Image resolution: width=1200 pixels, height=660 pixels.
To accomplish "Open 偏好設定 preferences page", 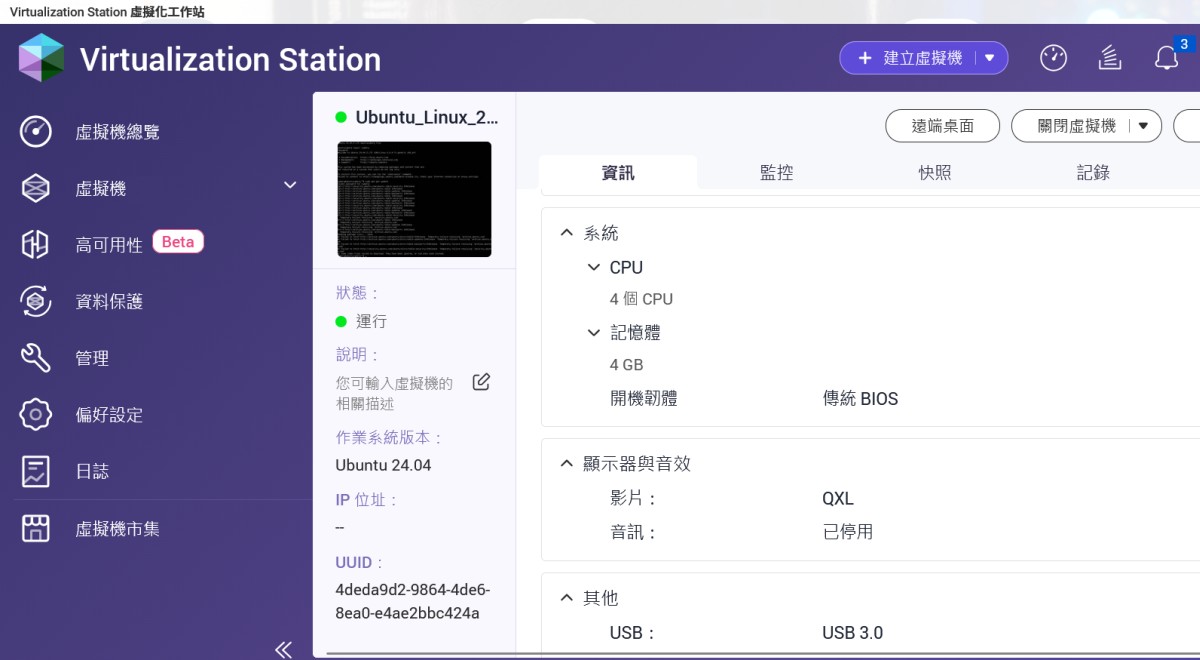I will [109, 415].
